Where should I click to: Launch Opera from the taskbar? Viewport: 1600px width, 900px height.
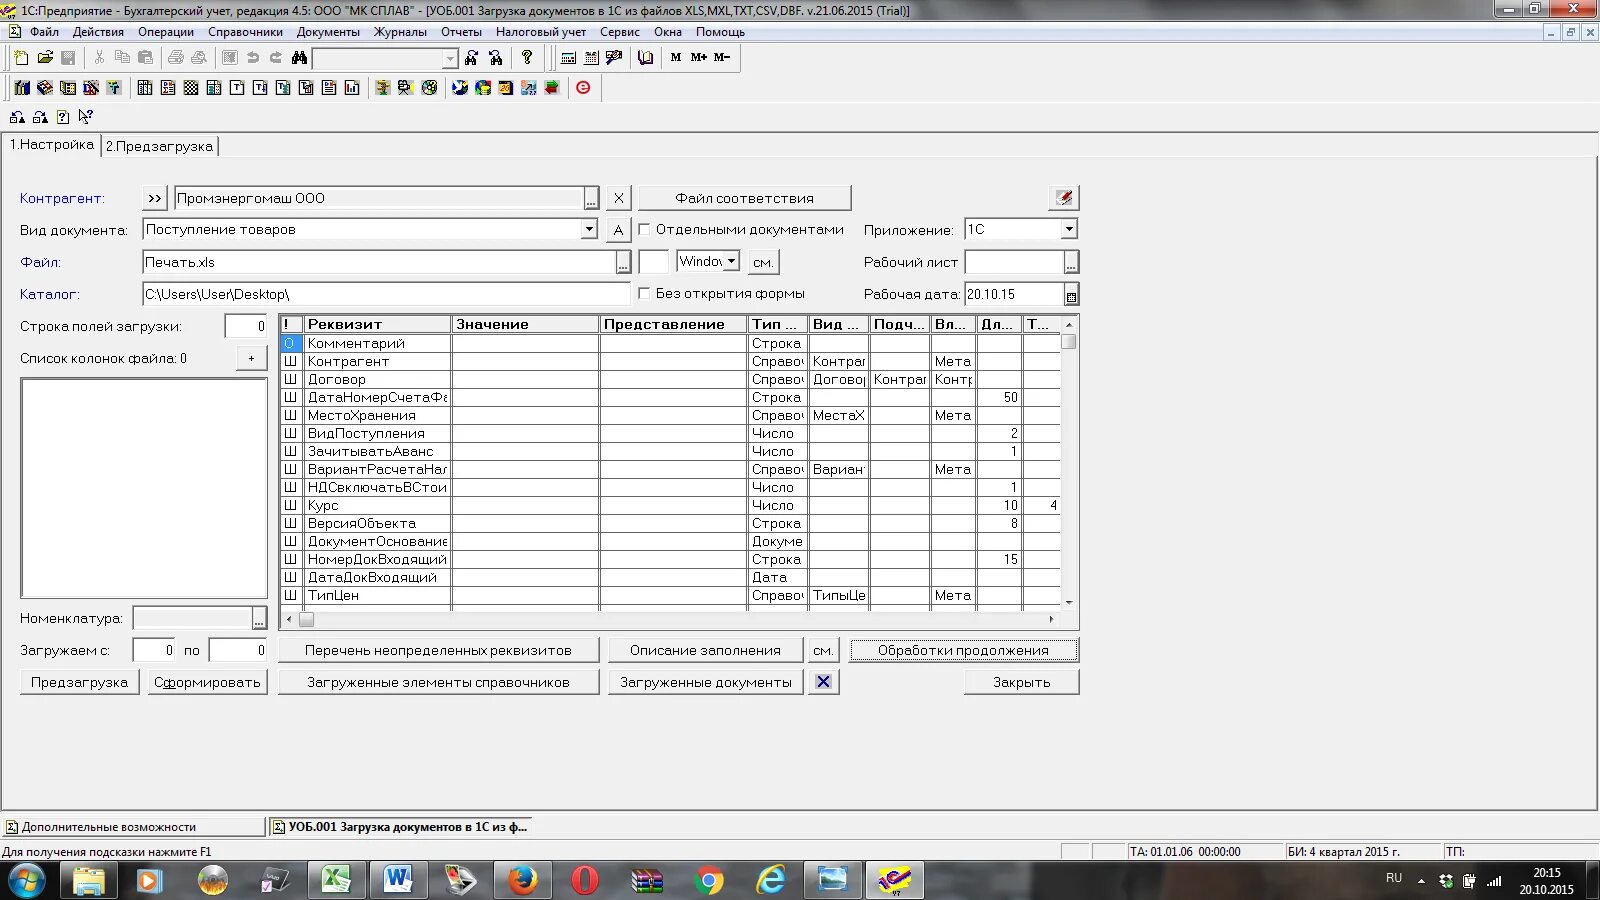[584, 880]
